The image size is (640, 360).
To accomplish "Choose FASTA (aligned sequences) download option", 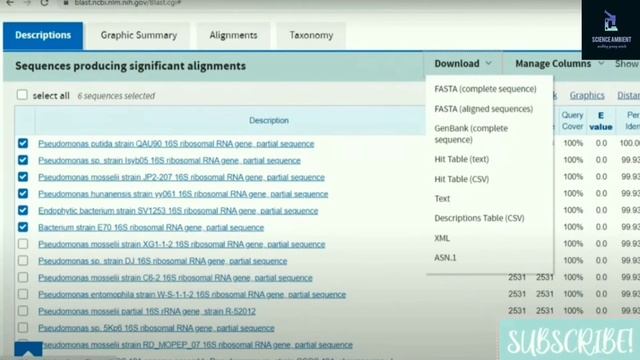I will 484,109.
